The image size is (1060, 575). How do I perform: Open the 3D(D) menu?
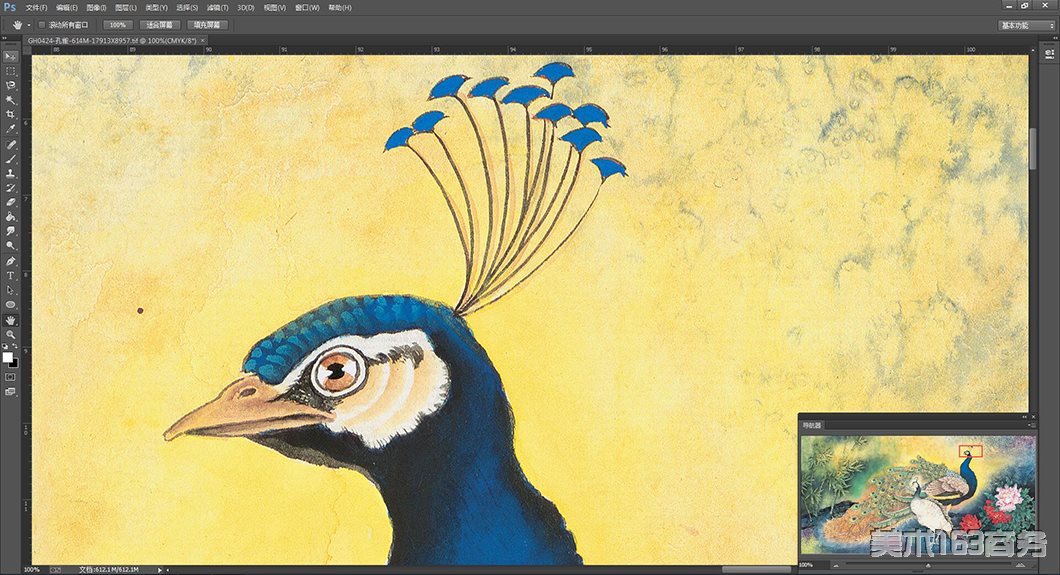click(245, 7)
